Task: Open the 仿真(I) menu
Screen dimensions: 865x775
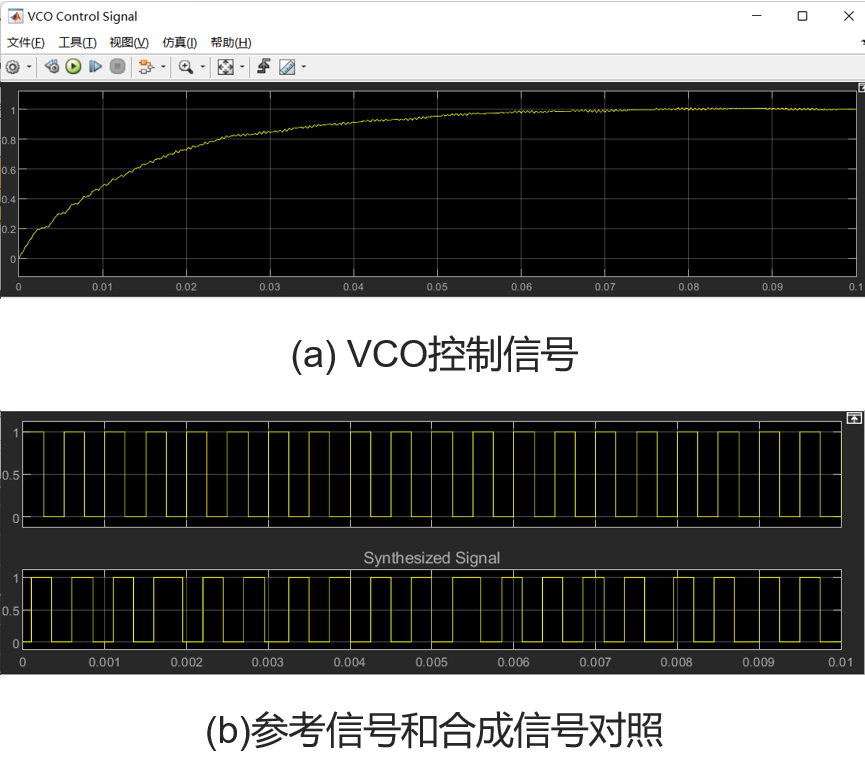Action: (x=180, y=42)
